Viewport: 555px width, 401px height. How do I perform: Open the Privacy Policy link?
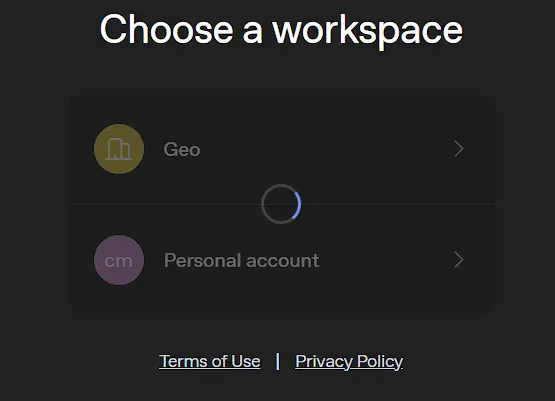349,362
